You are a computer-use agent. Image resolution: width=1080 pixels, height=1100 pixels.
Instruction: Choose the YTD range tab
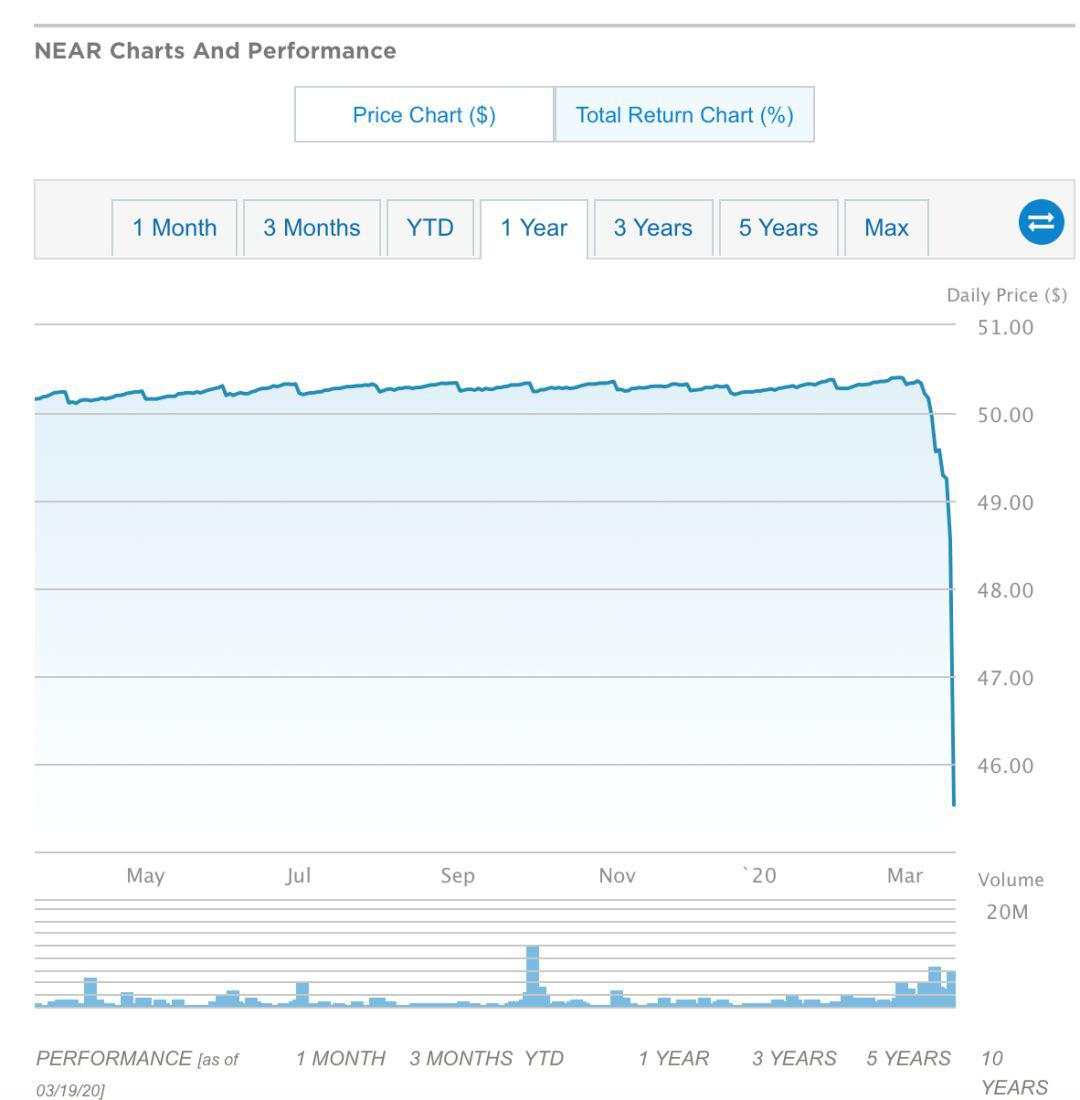click(x=430, y=228)
